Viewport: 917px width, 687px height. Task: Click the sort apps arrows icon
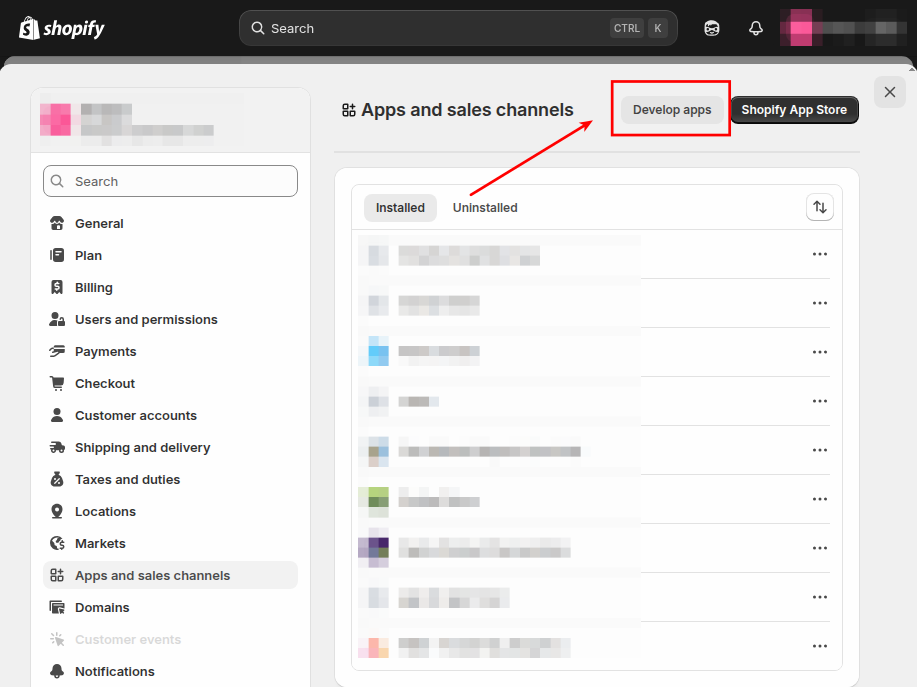[819, 207]
